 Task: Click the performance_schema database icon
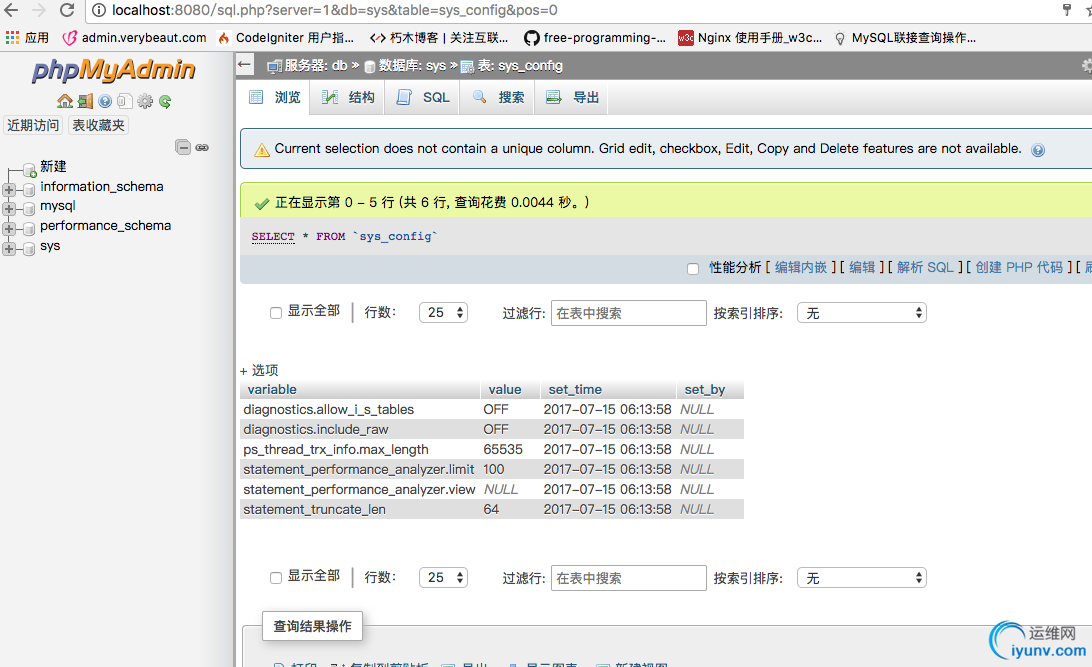coord(29,228)
